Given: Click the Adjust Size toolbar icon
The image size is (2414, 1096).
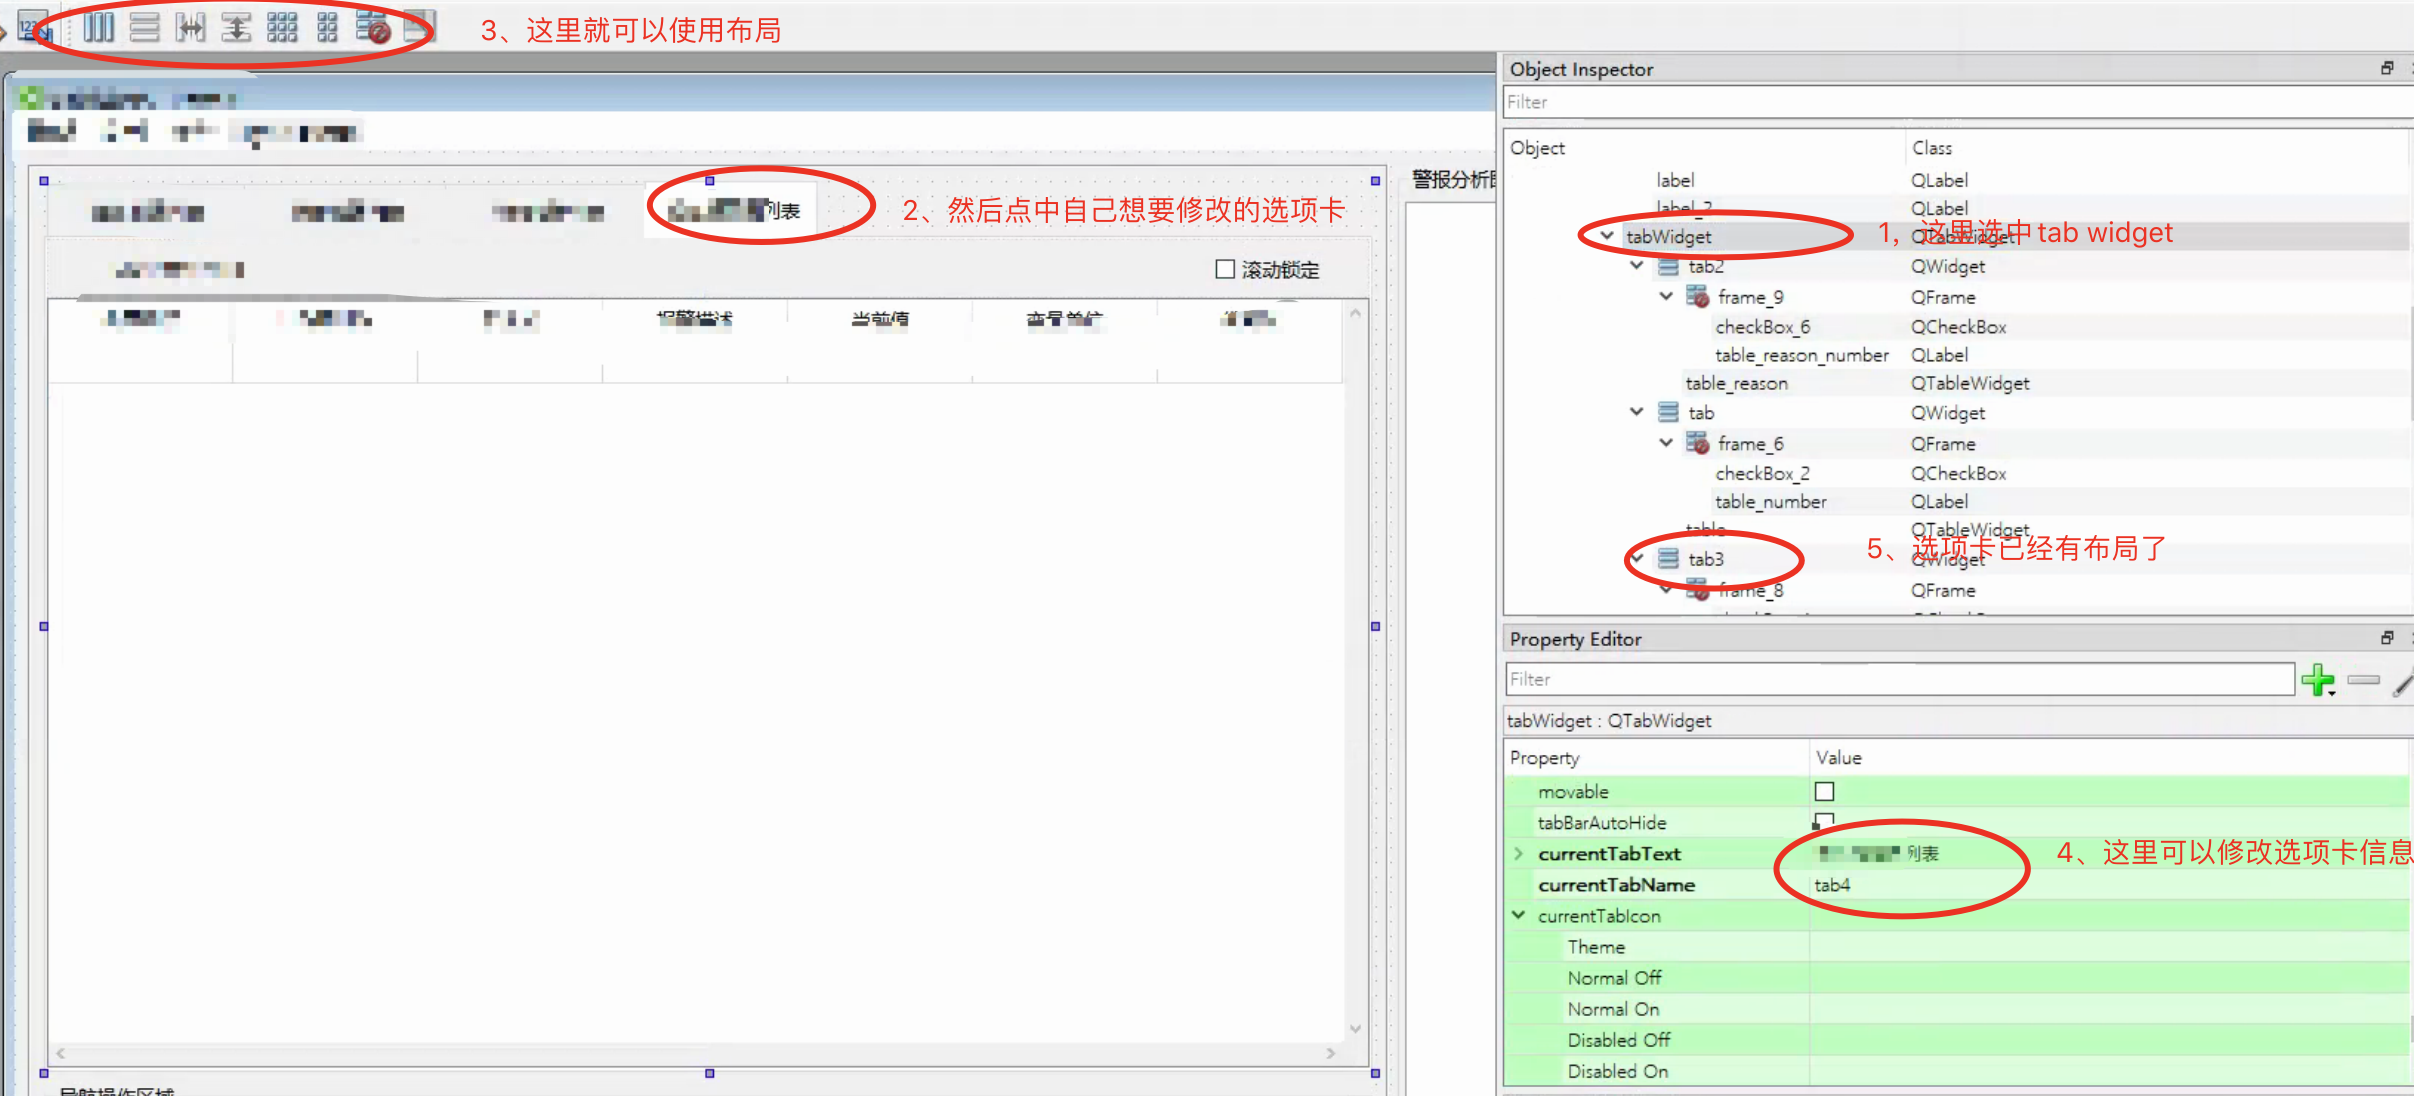Looking at the screenshot, I should tap(419, 27).
